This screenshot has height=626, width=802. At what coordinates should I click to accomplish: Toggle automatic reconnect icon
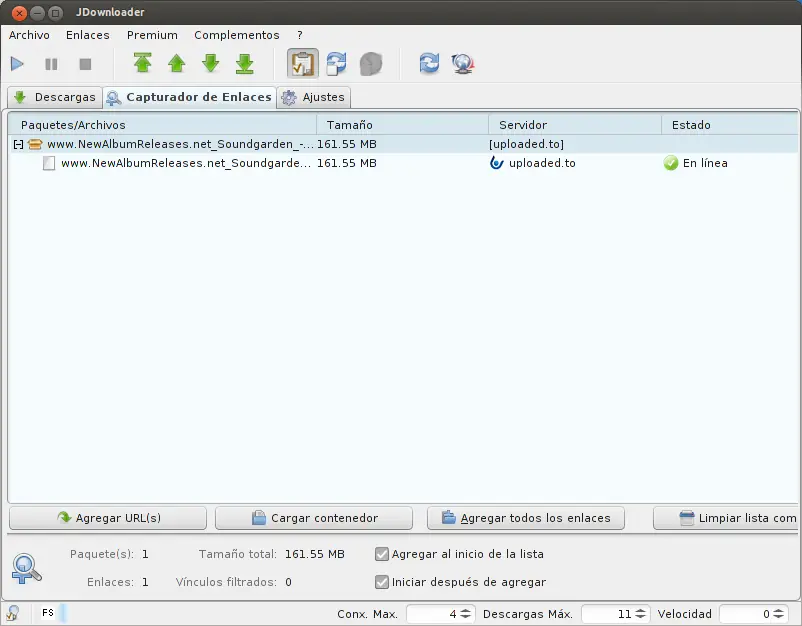click(x=337, y=64)
